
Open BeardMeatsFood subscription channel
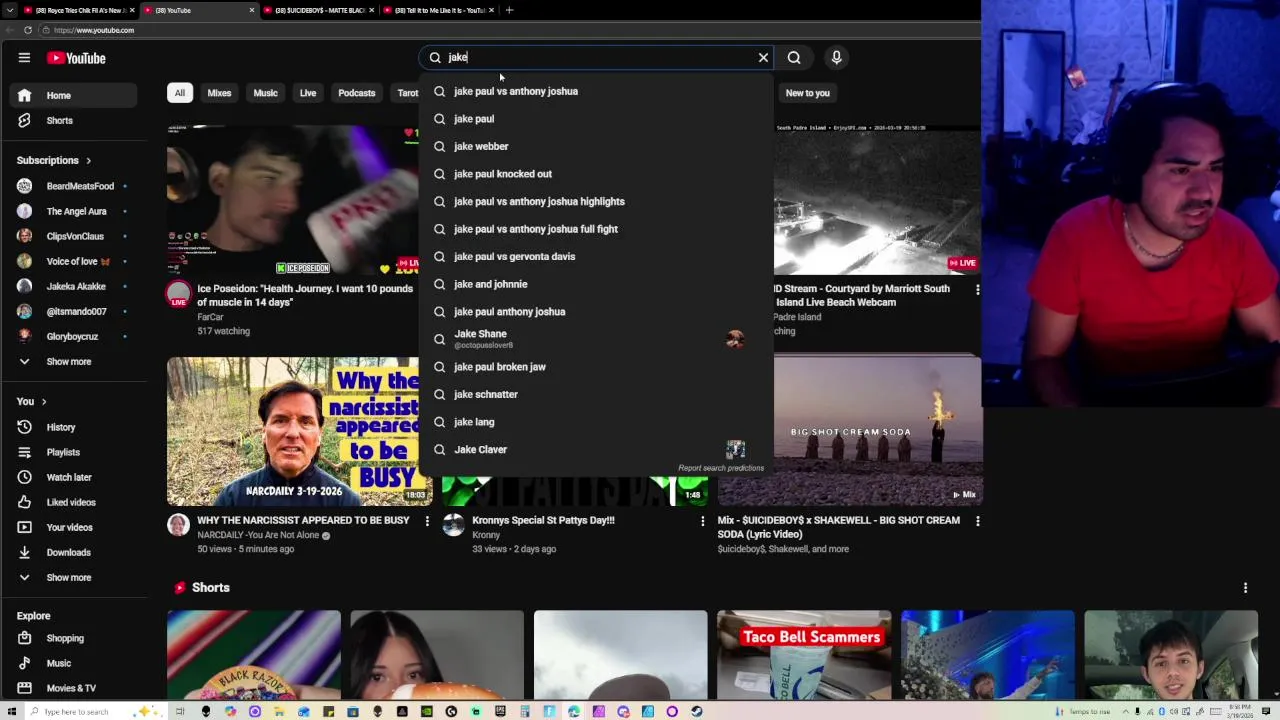(x=74, y=186)
